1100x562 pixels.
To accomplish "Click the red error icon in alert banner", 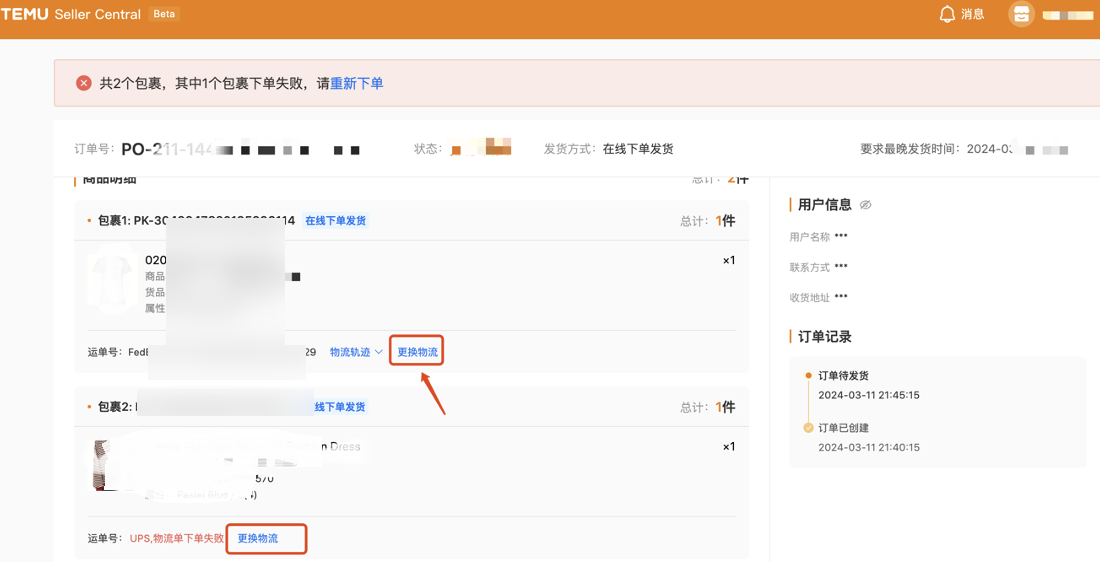I will (x=84, y=83).
